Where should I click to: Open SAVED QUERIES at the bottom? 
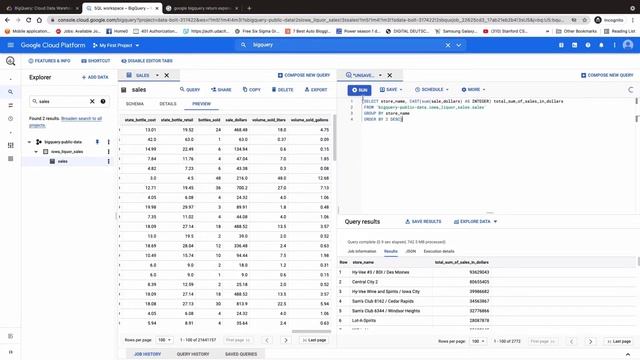[241, 354]
